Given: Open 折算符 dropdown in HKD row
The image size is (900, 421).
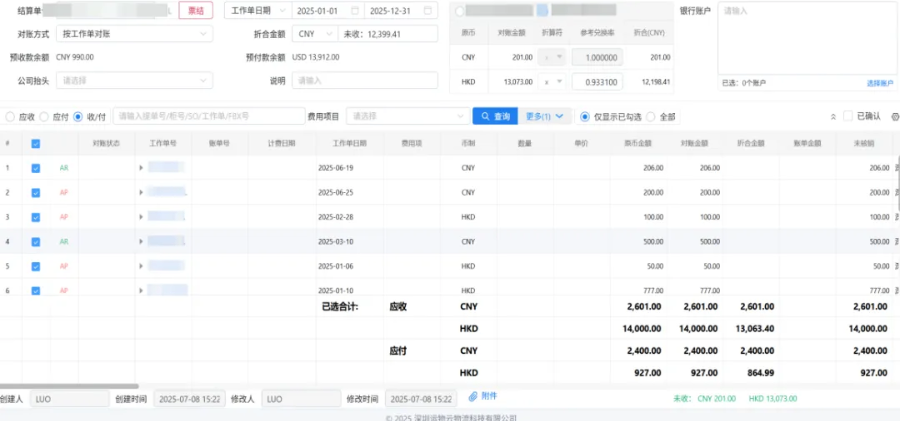Looking at the screenshot, I should click(x=552, y=82).
